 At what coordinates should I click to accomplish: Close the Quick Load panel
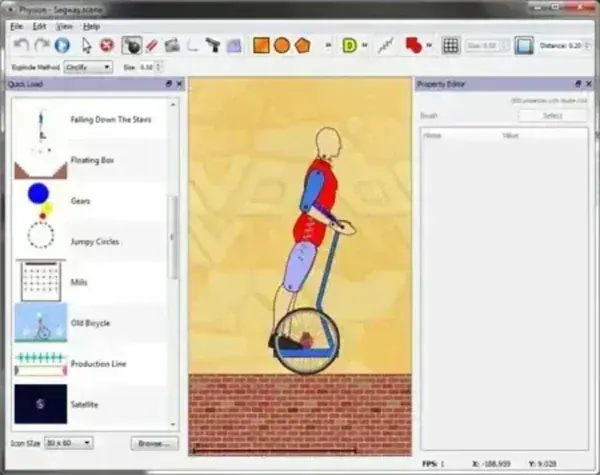click(x=179, y=84)
